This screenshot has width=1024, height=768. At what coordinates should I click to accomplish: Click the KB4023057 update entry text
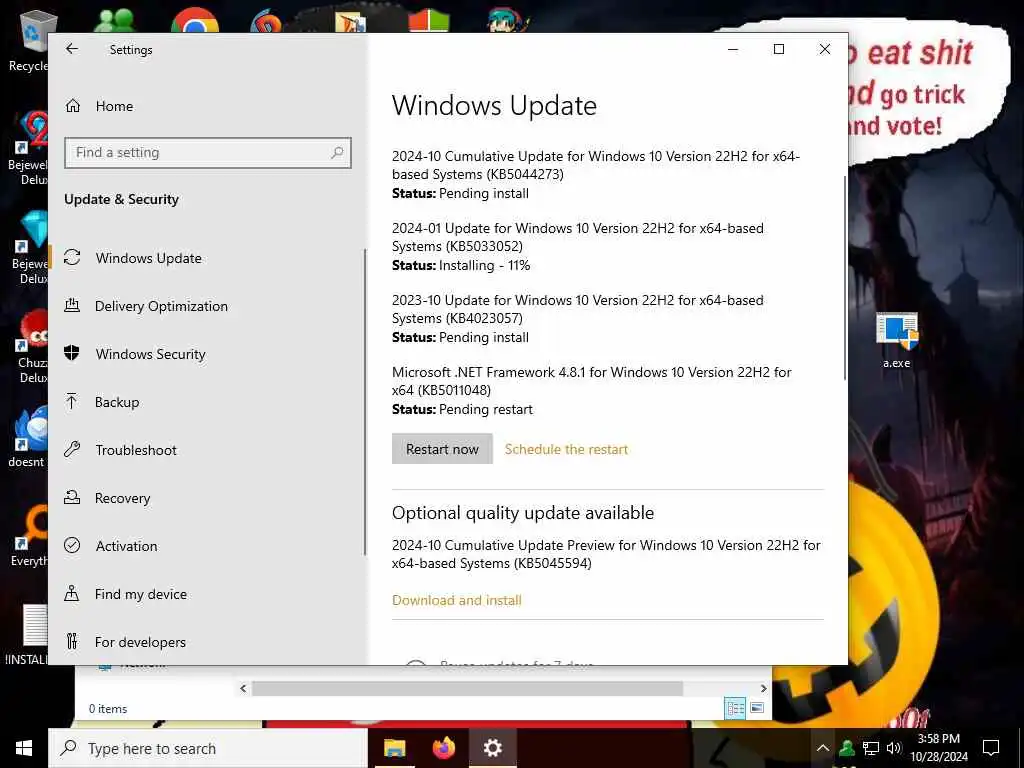click(577, 309)
